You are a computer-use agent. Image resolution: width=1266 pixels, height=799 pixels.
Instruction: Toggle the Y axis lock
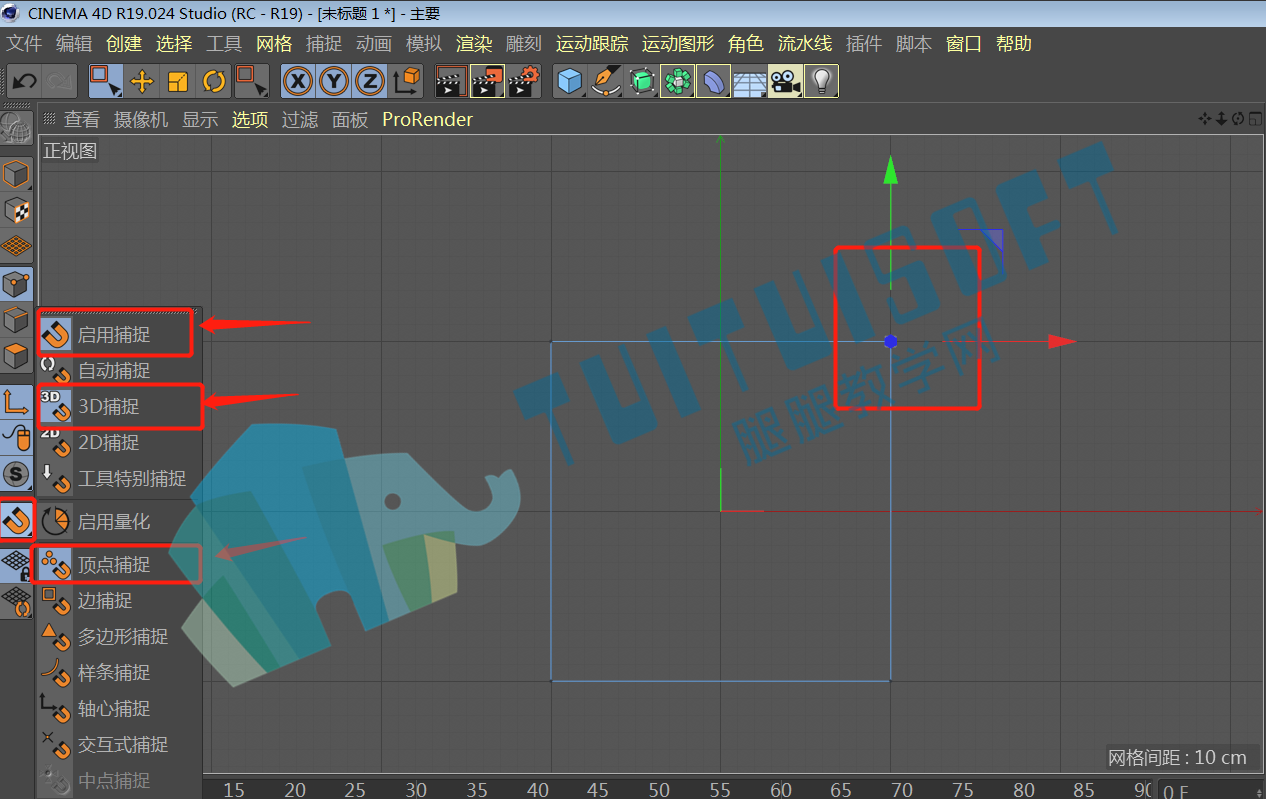click(x=335, y=81)
